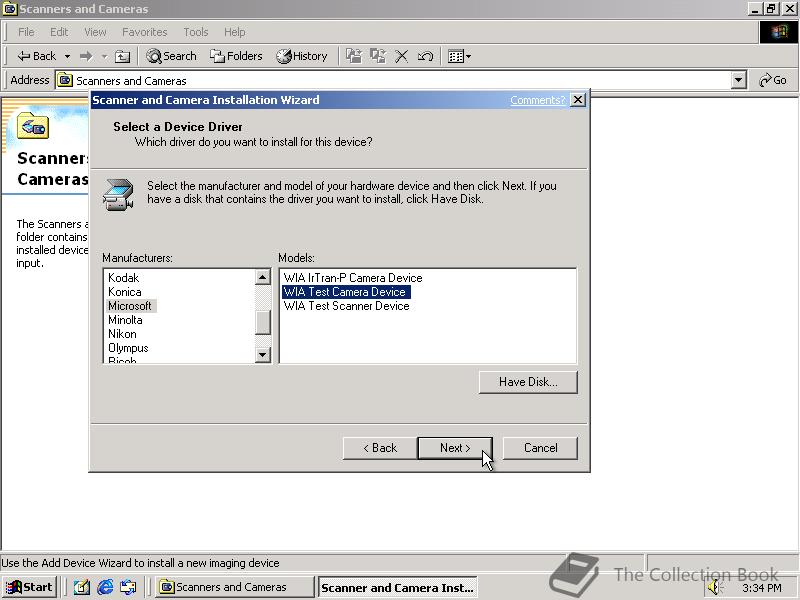
Task: Open the View menu
Action: click(95, 32)
